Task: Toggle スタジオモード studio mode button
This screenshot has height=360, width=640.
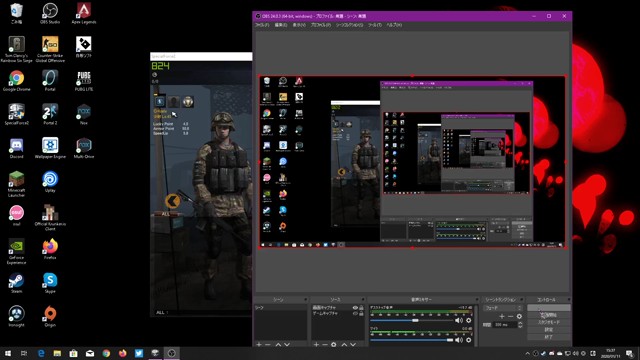Action: [549, 322]
